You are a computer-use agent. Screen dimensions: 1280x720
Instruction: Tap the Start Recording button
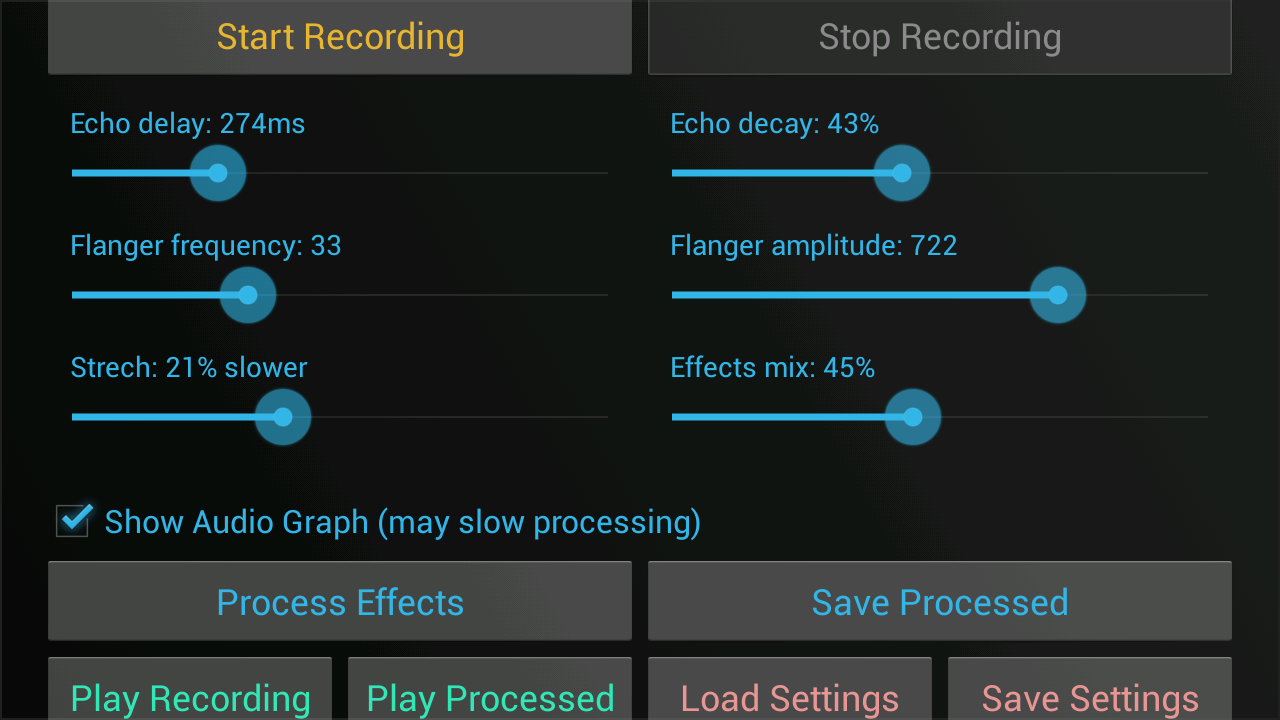(340, 38)
